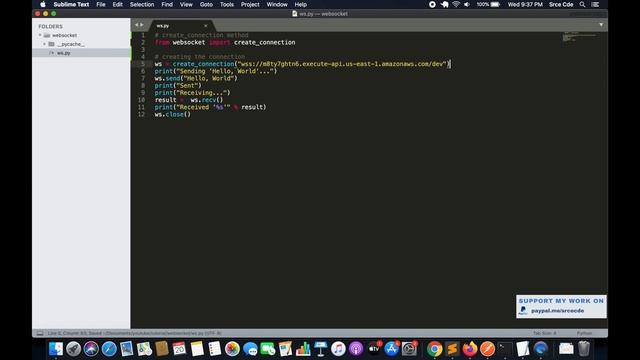640x360 pixels.
Task: Open the Sublime Text application menu
Action: pos(71,4)
